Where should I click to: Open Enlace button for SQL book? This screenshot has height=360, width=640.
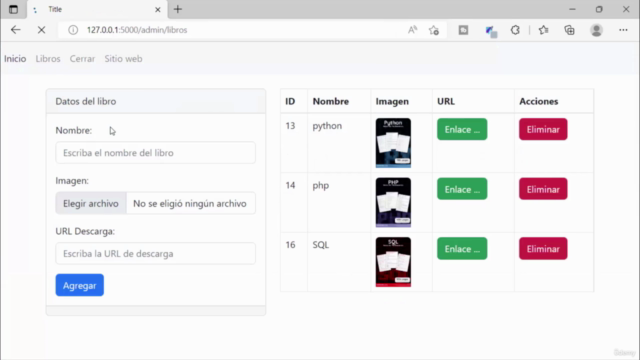click(x=462, y=249)
